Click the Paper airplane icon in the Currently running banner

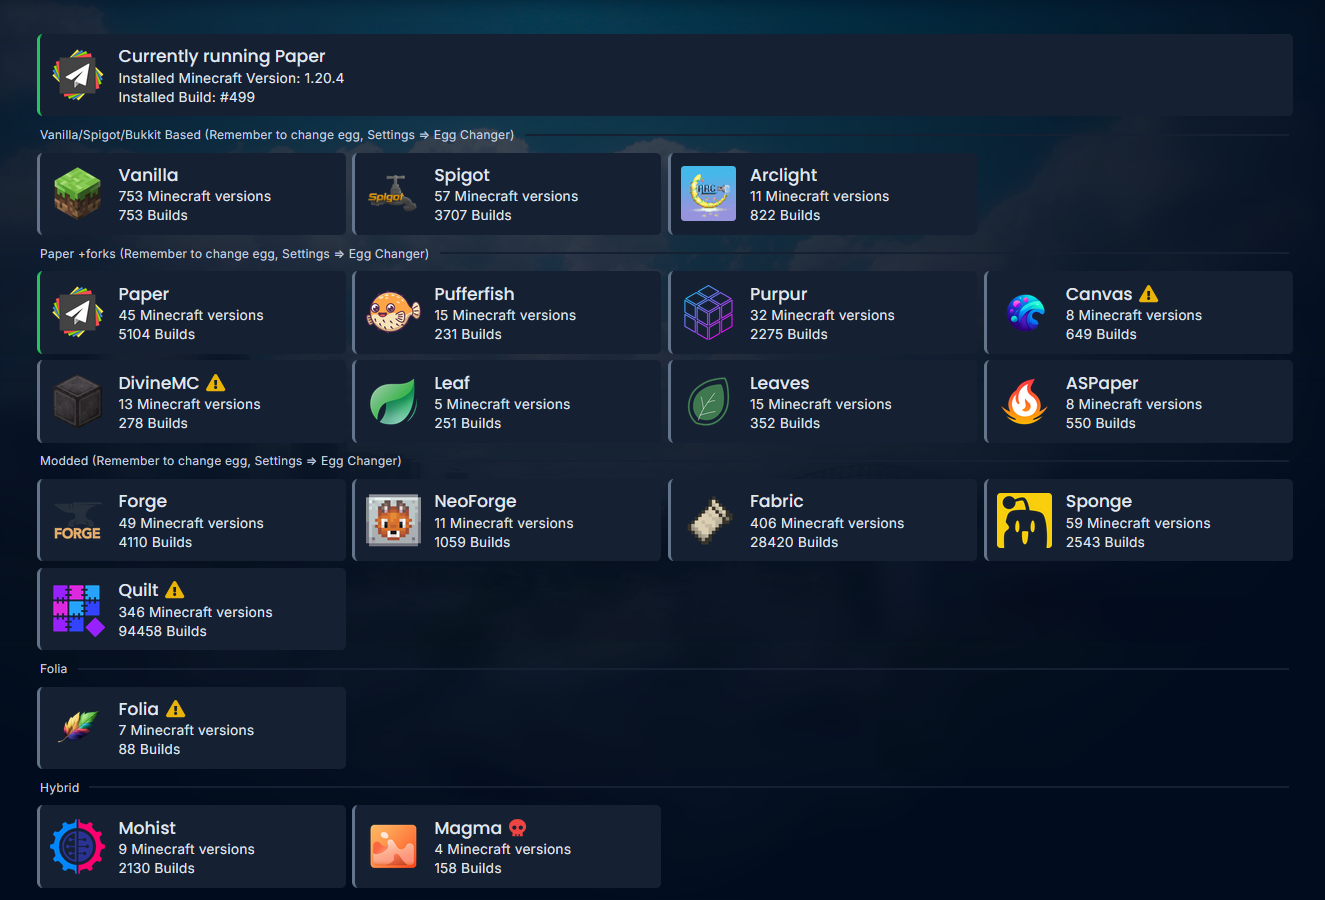(x=77, y=76)
